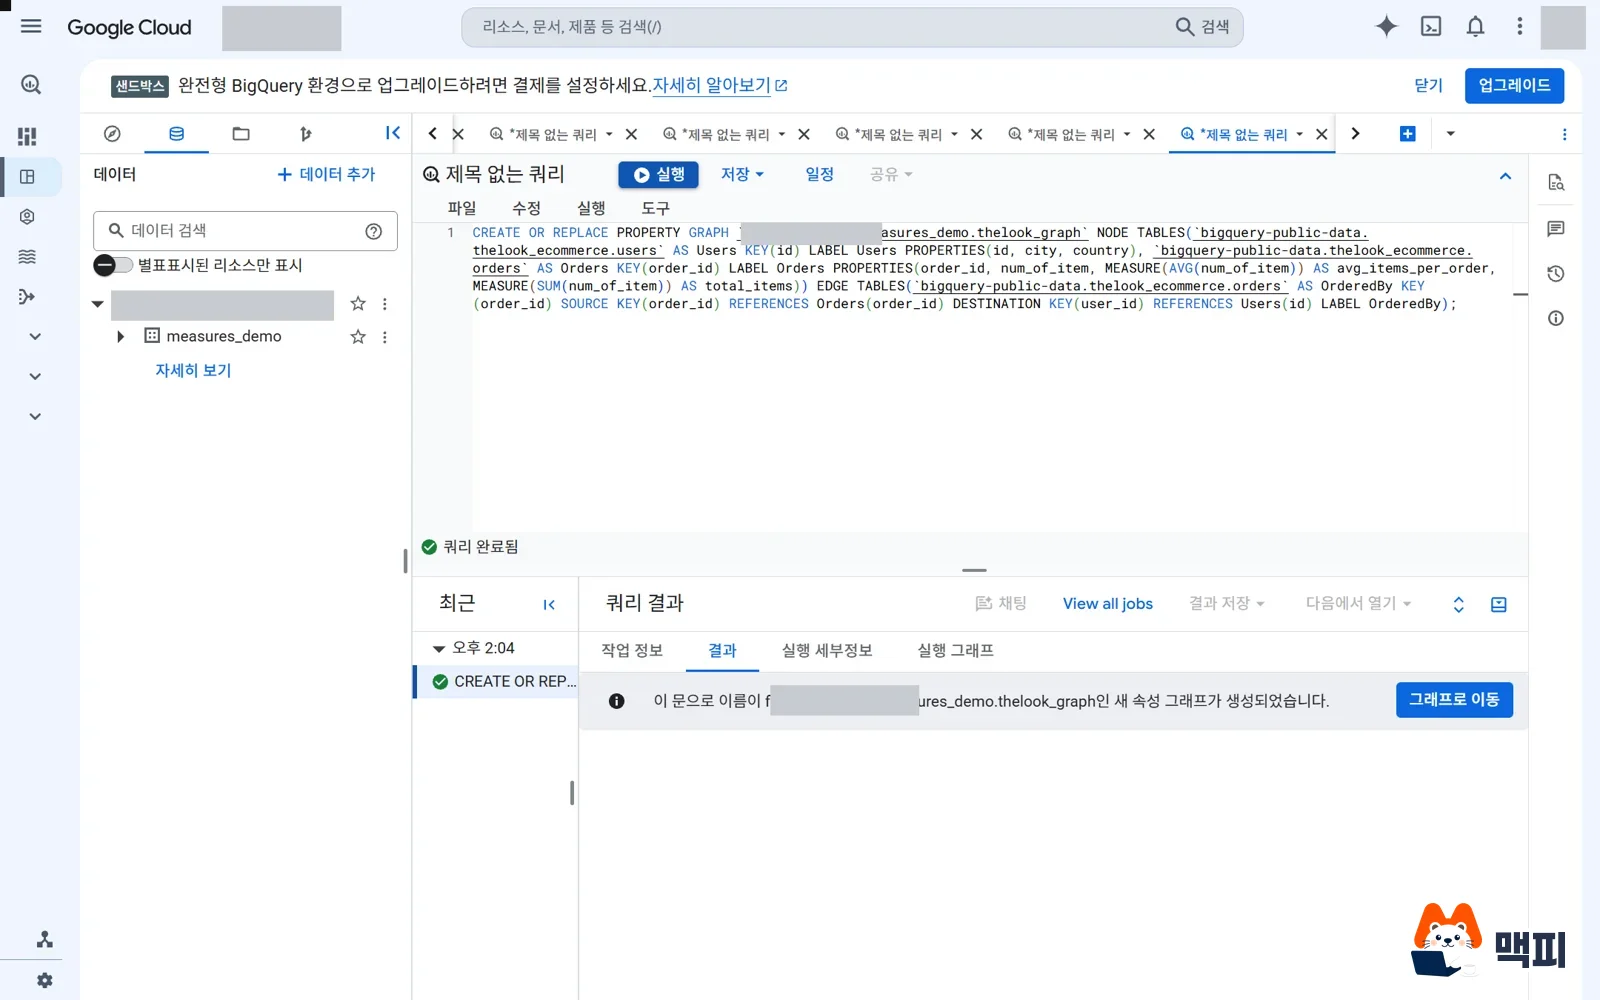
Task: Open settings gear in left sidebar
Action: 45,981
